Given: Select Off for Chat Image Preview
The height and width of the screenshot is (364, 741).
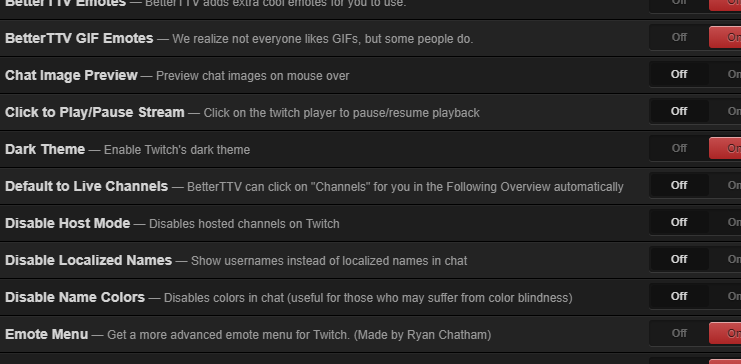Looking at the screenshot, I should (x=679, y=74).
